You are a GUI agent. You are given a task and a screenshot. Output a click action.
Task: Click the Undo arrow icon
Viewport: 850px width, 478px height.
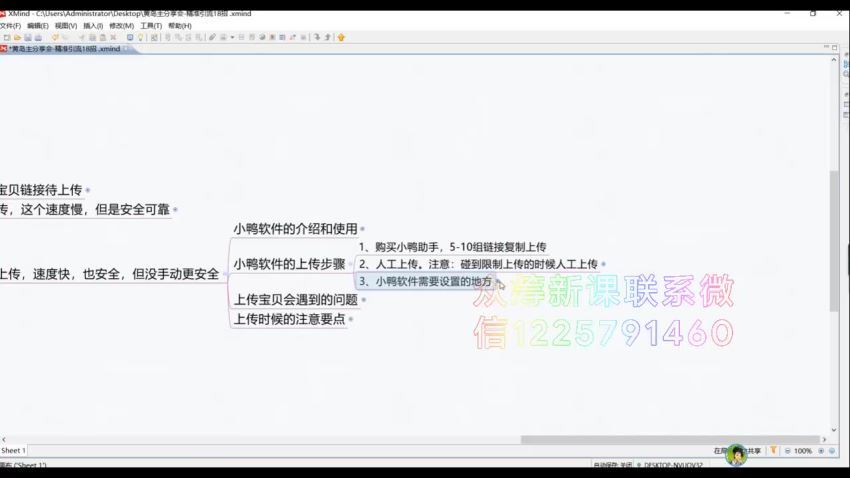[x=55, y=37]
